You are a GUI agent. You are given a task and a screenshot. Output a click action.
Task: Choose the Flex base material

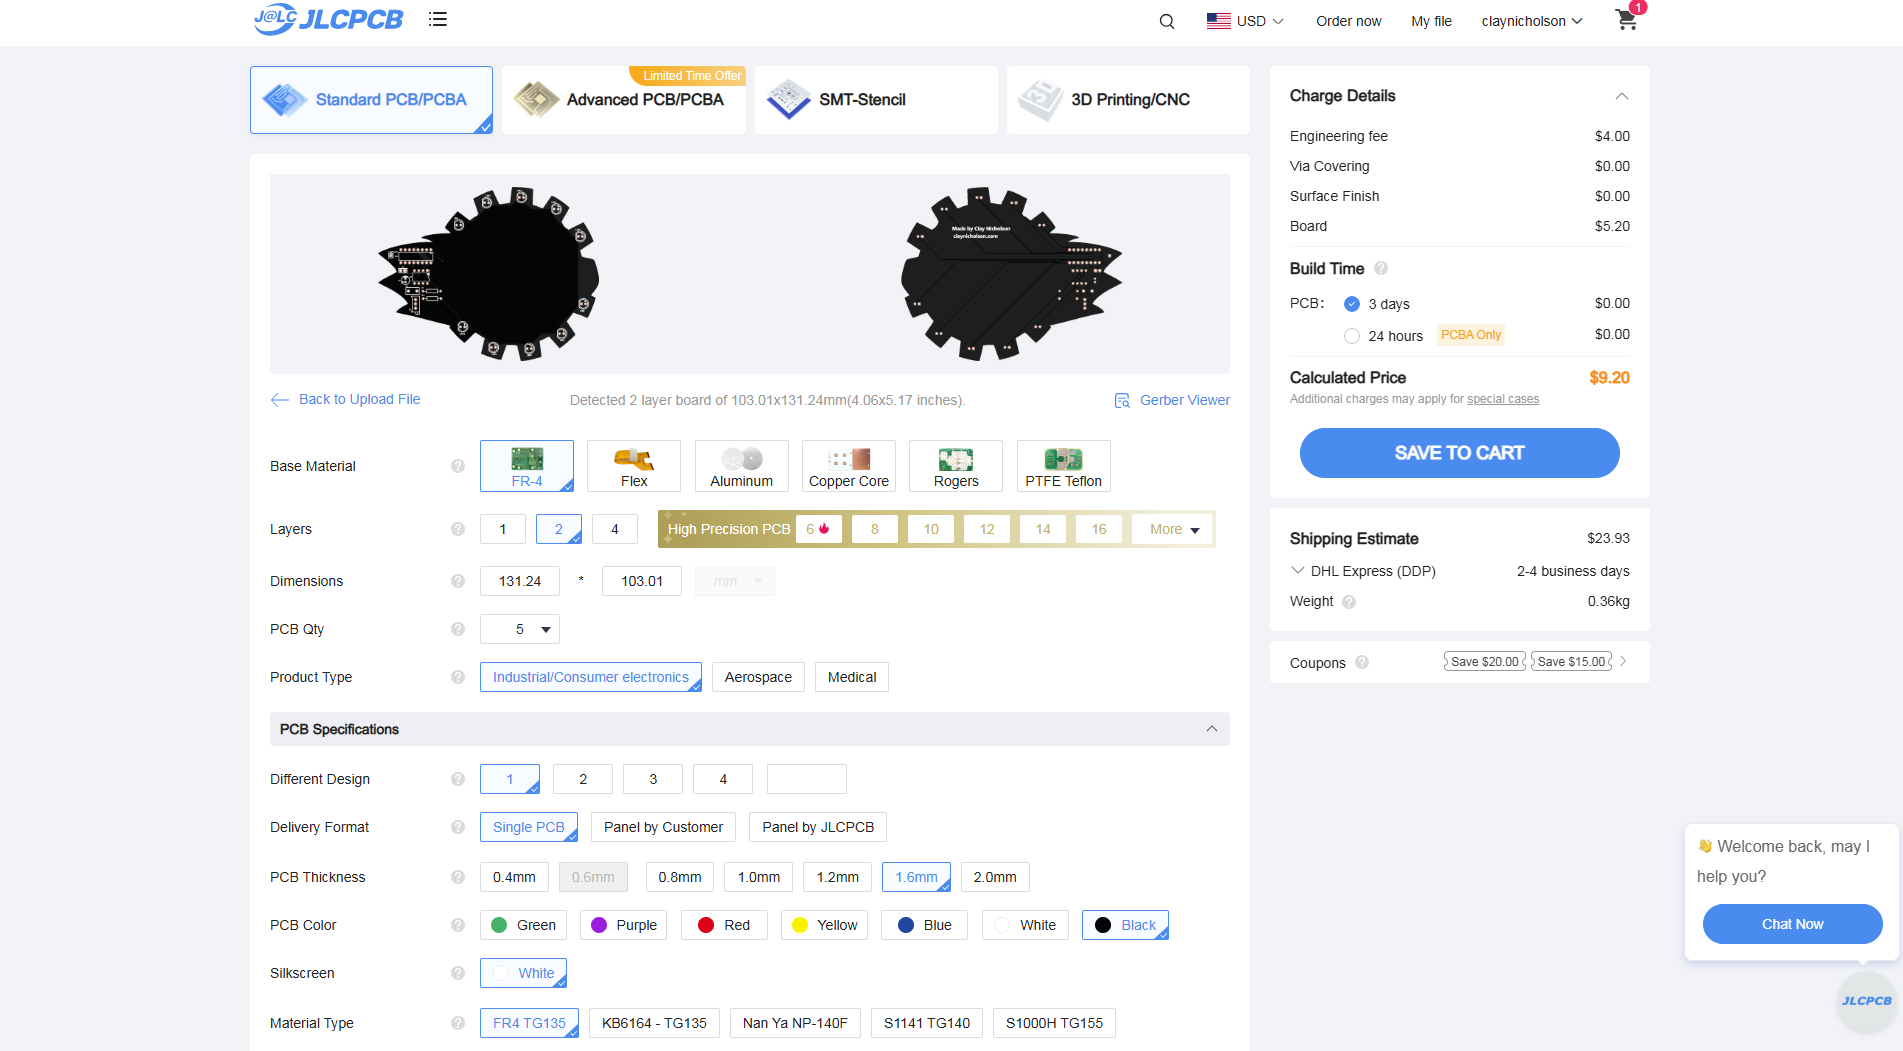click(634, 466)
